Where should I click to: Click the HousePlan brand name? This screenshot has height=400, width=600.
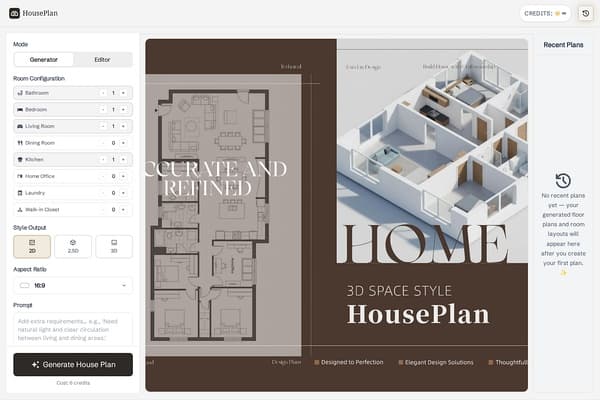point(40,13)
